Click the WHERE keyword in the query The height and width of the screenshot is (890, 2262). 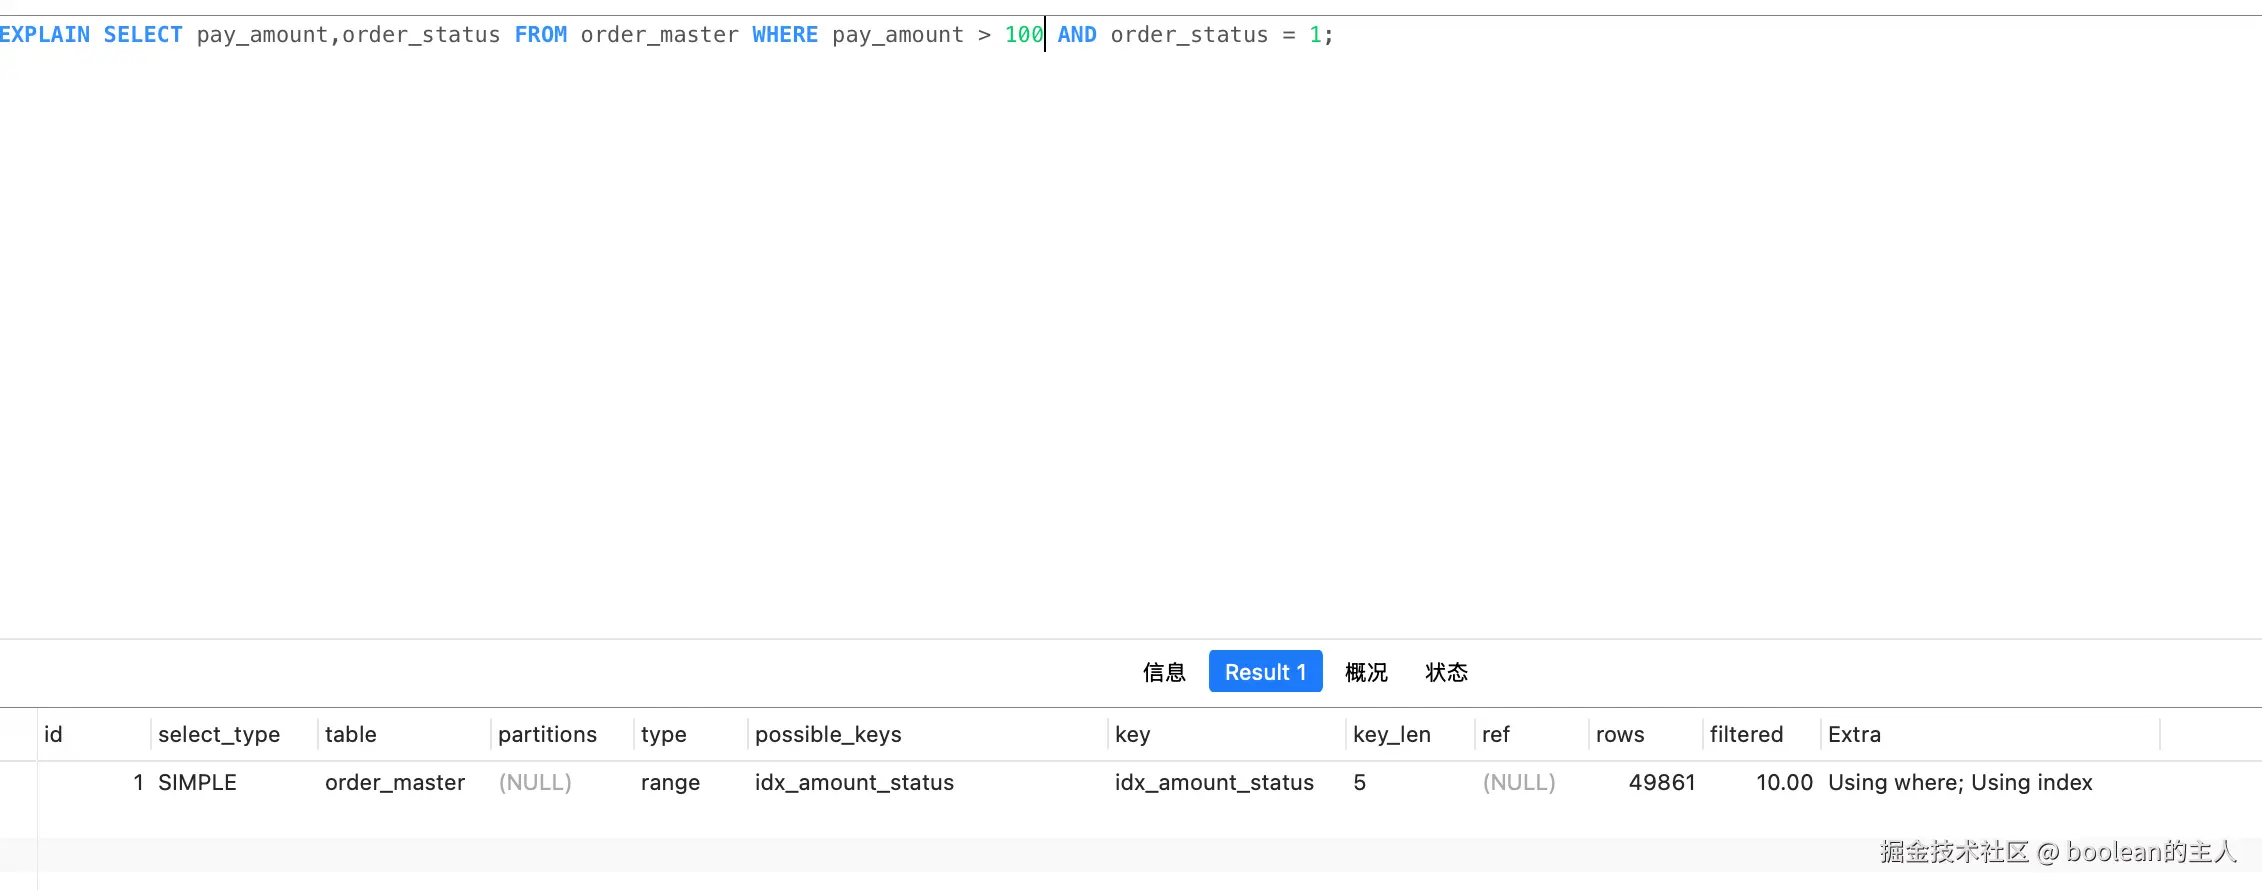tap(785, 35)
